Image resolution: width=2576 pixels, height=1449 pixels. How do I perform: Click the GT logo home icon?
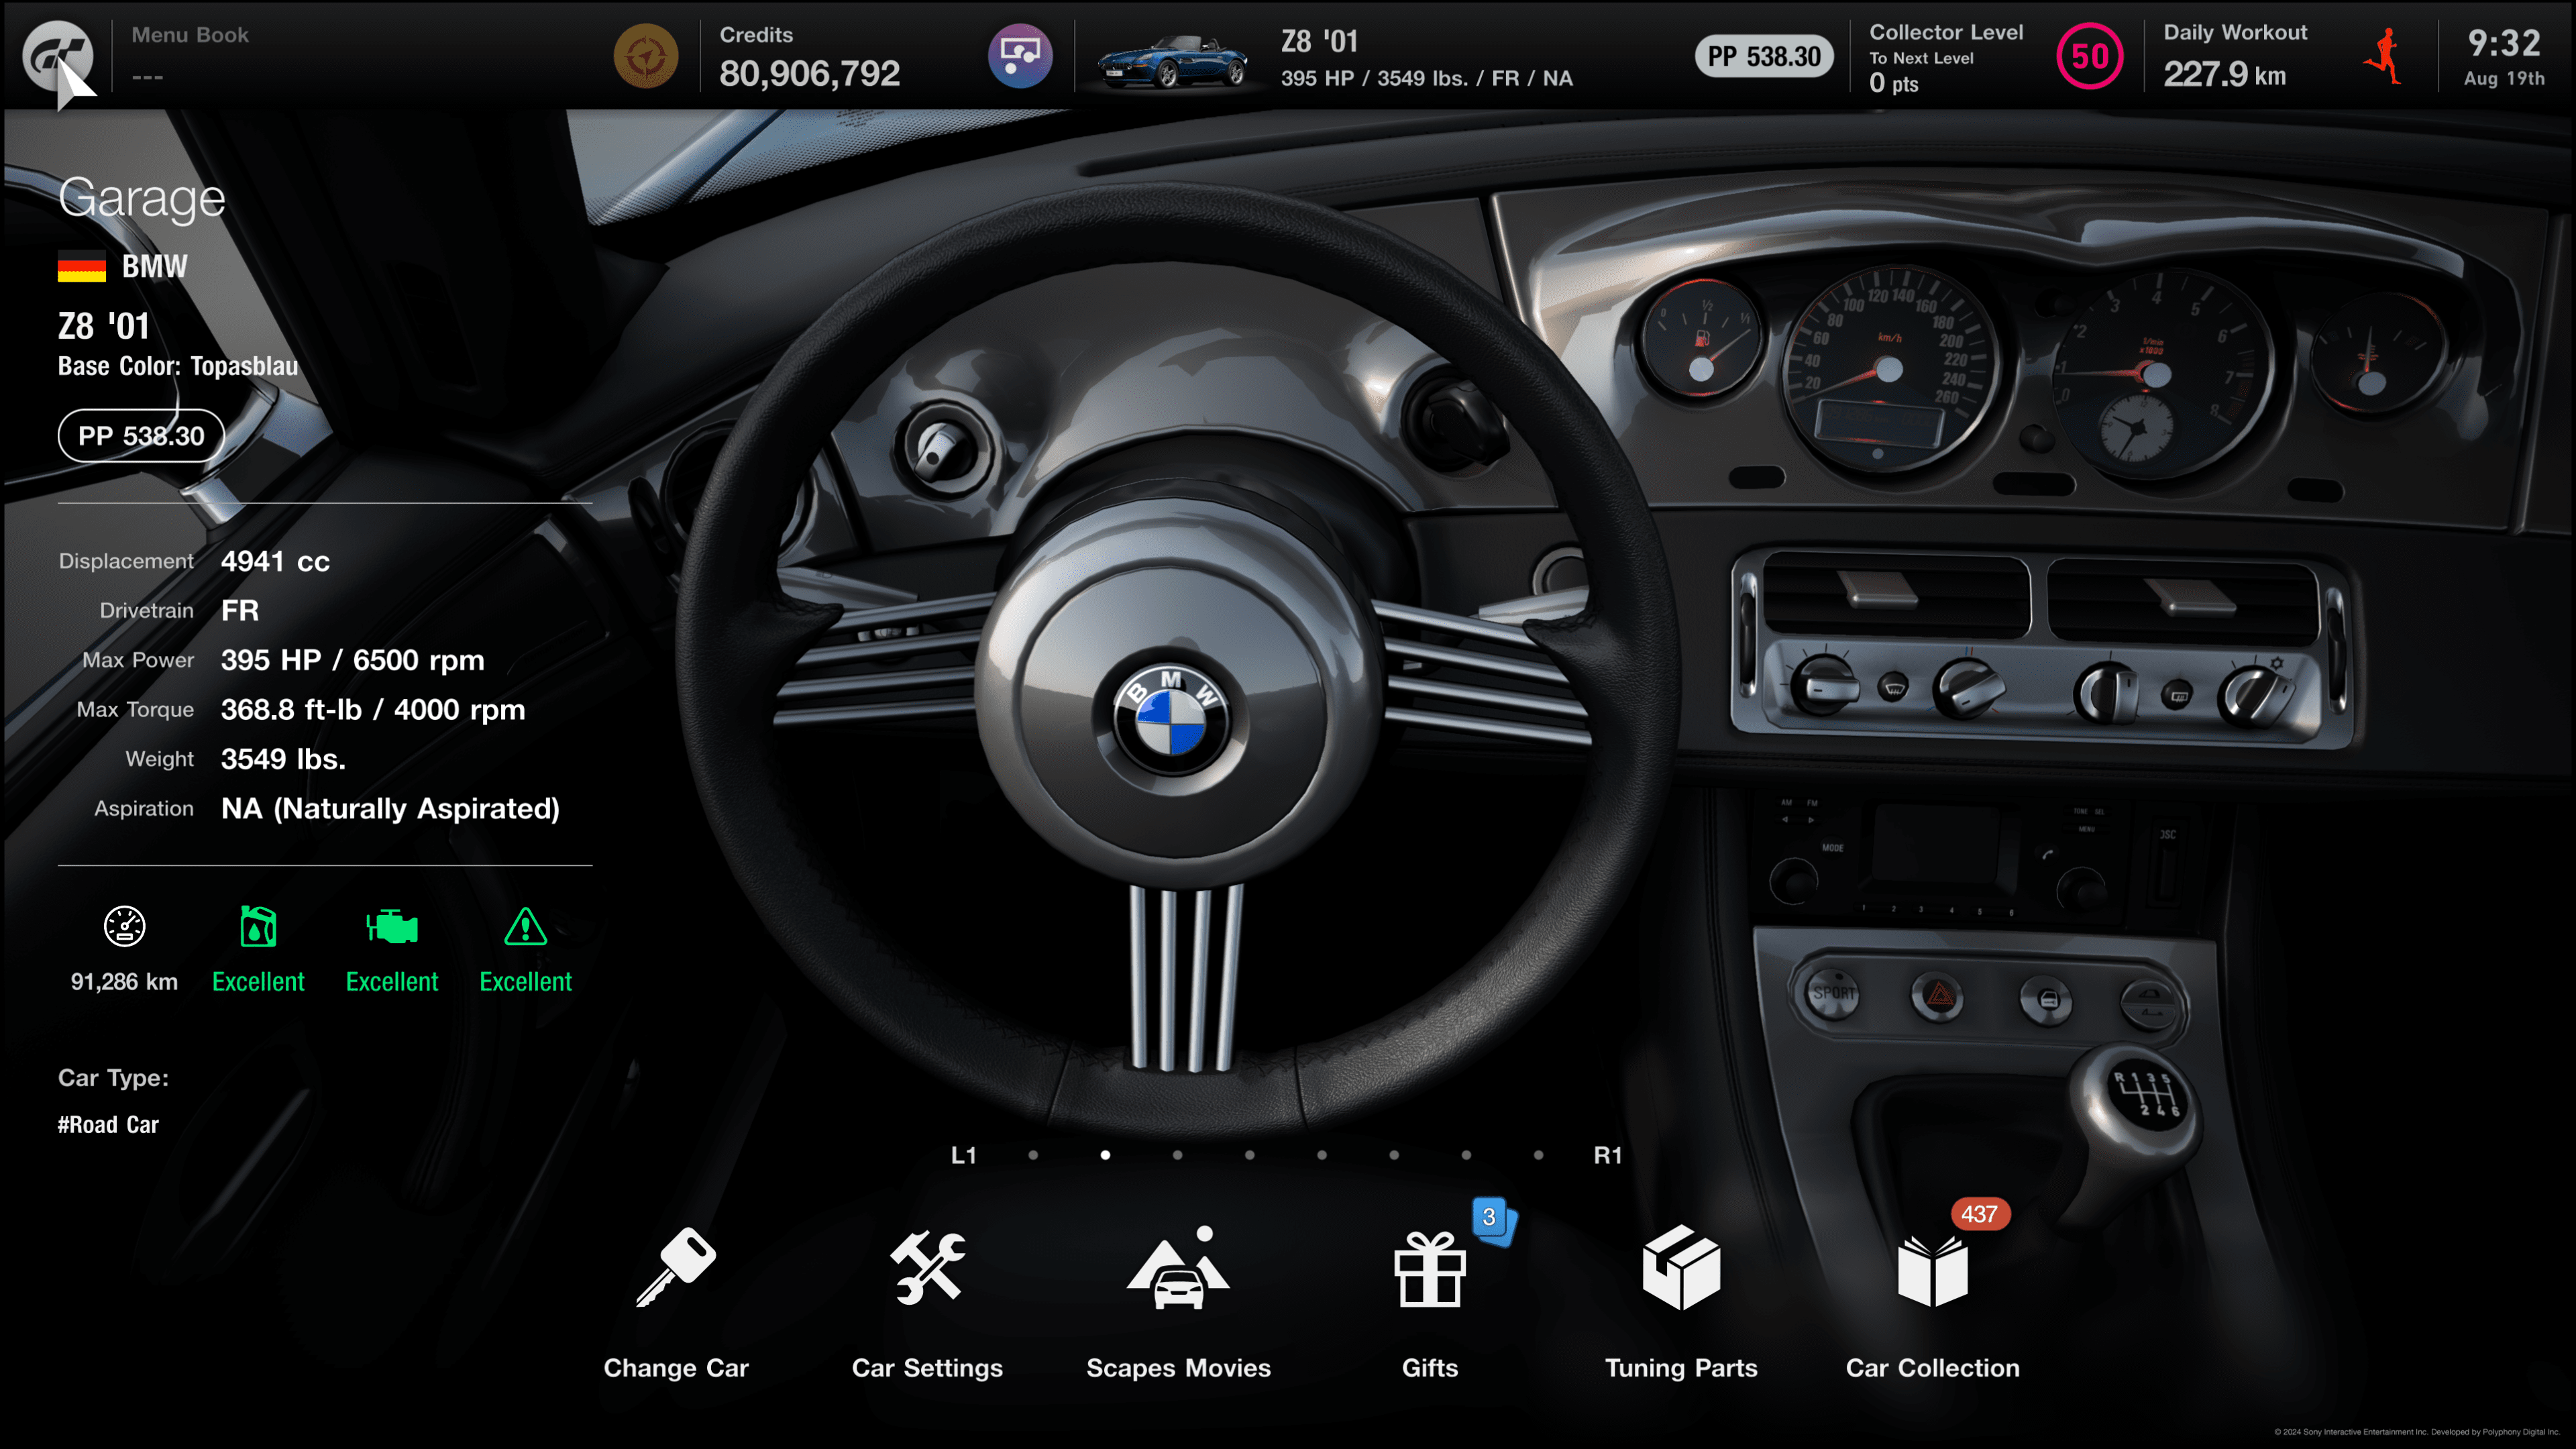tap(57, 56)
